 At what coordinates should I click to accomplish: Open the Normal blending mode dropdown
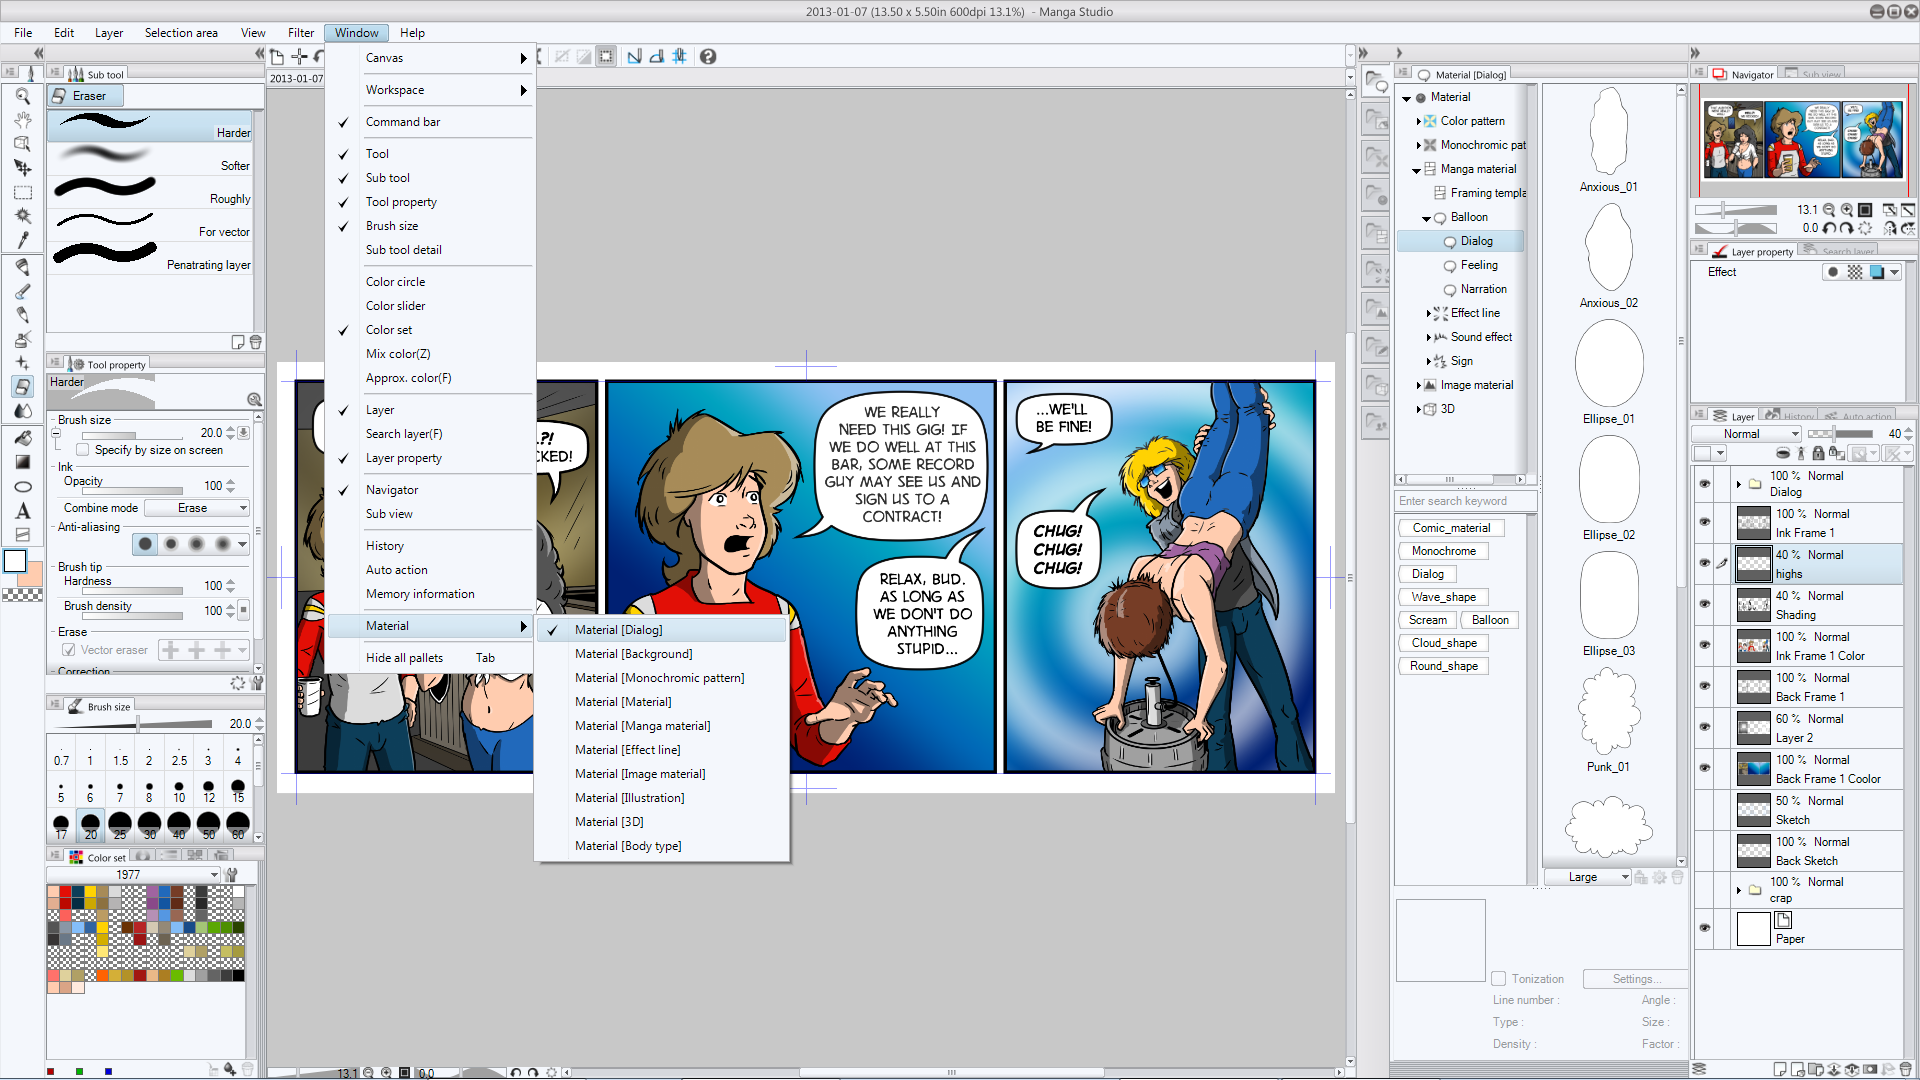point(1747,433)
